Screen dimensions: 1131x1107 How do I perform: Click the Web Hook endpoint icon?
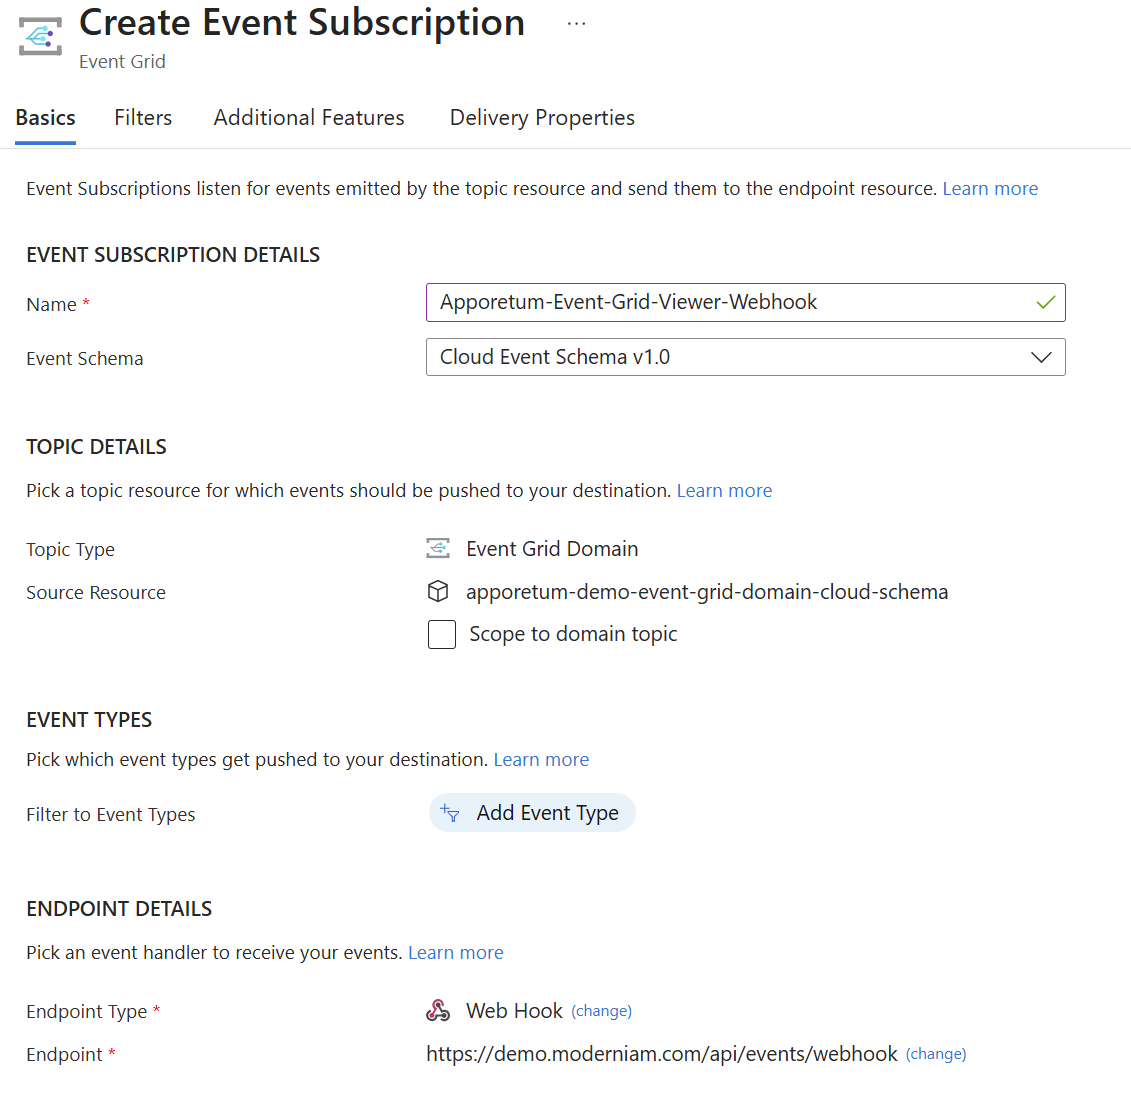[x=438, y=1011]
